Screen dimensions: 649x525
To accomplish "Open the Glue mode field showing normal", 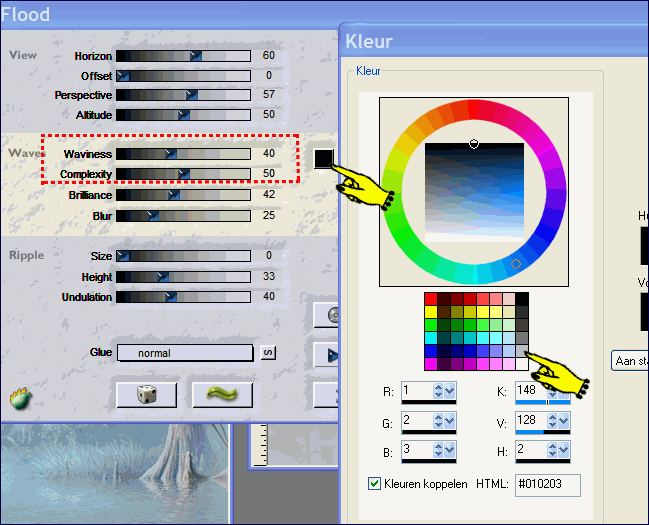I will [185, 353].
